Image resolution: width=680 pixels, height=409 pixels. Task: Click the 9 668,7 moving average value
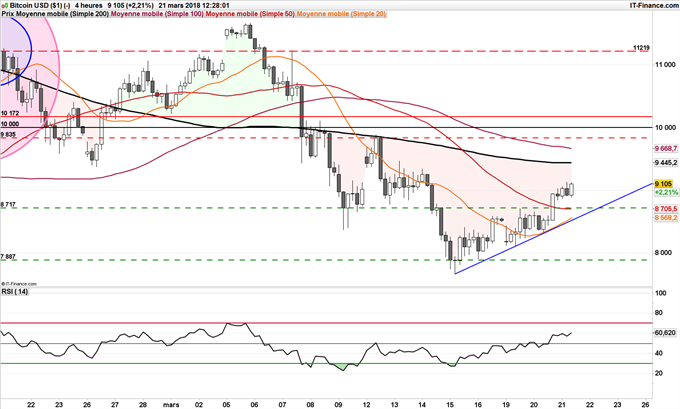666,148
